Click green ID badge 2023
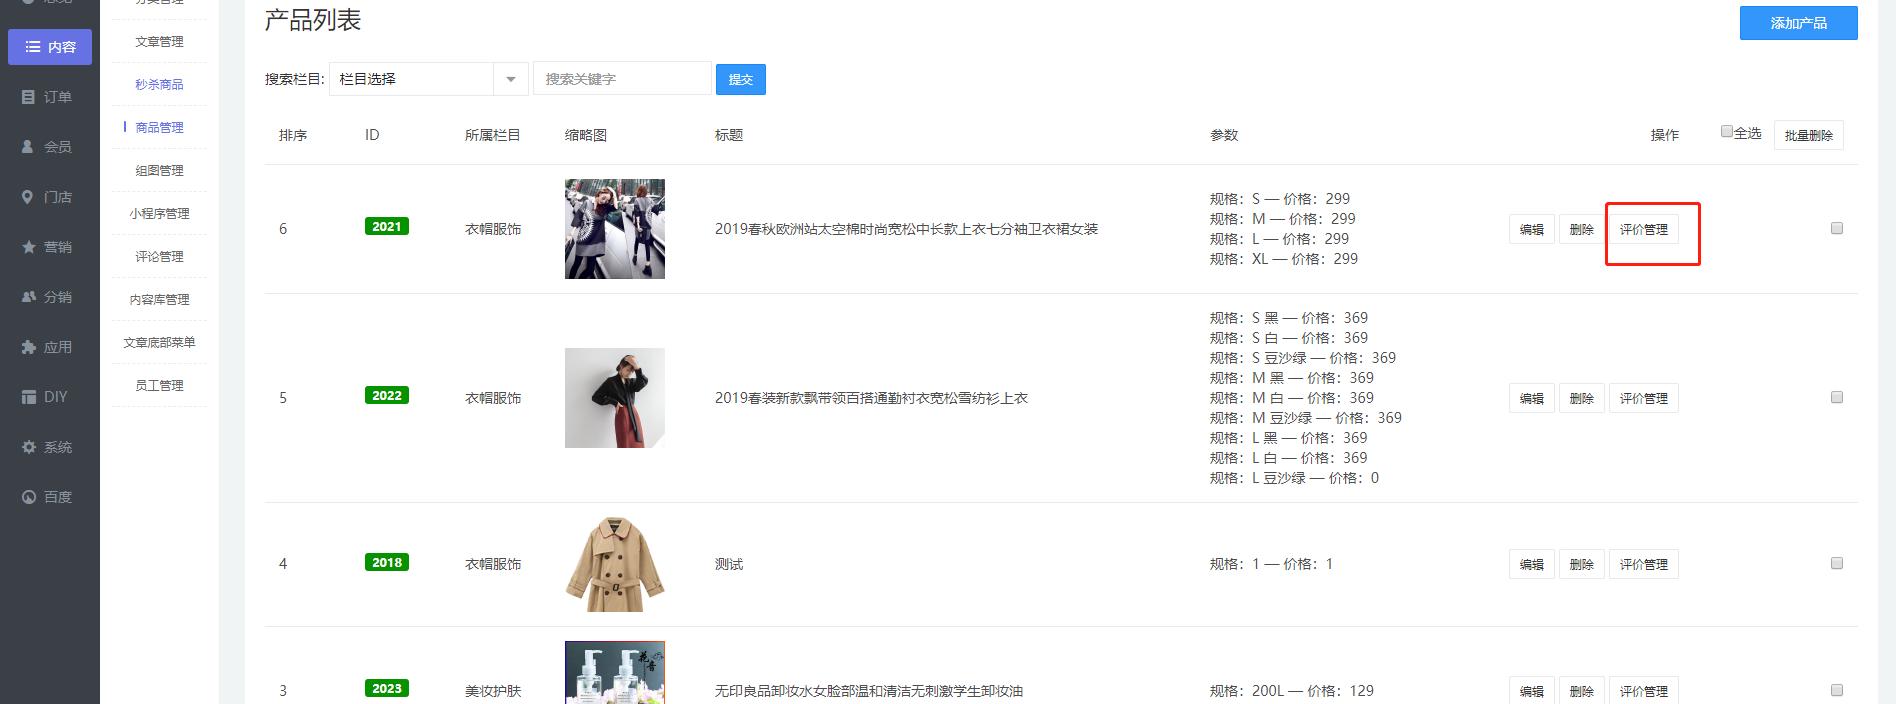 (x=387, y=689)
